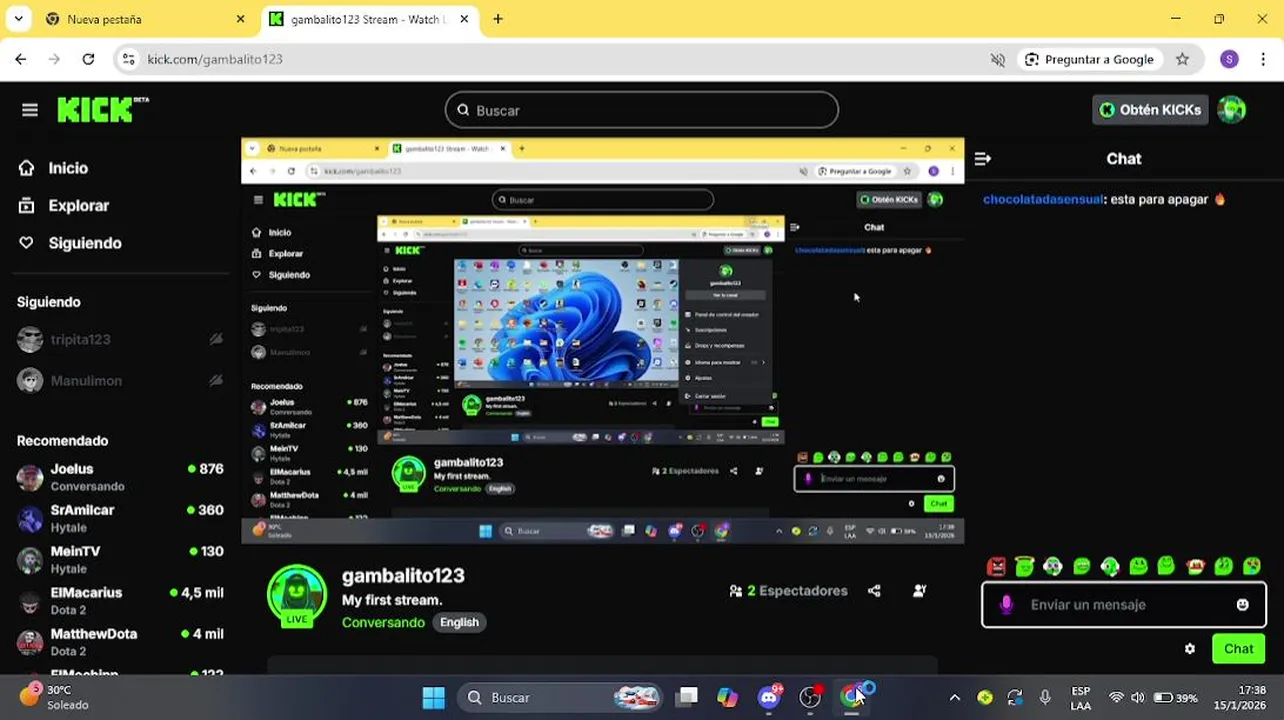Click the Buscar search field on Kick
The height and width of the screenshot is (720, 1284).
click(641, 110)
